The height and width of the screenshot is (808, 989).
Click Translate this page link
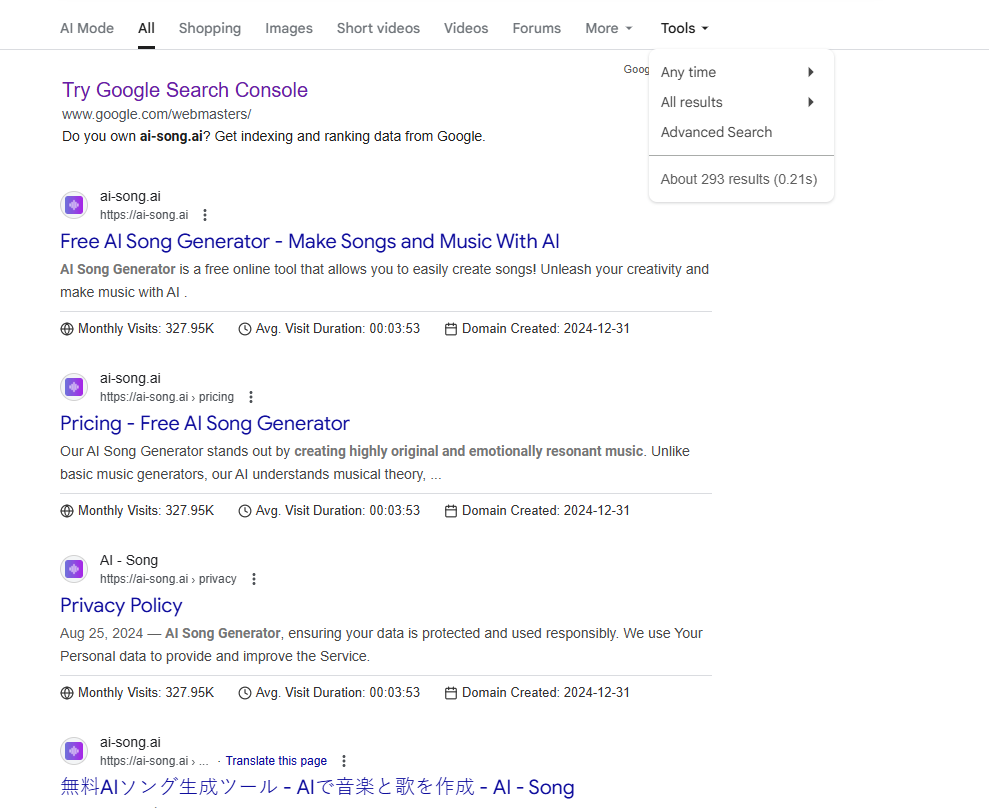click(276, 761)
